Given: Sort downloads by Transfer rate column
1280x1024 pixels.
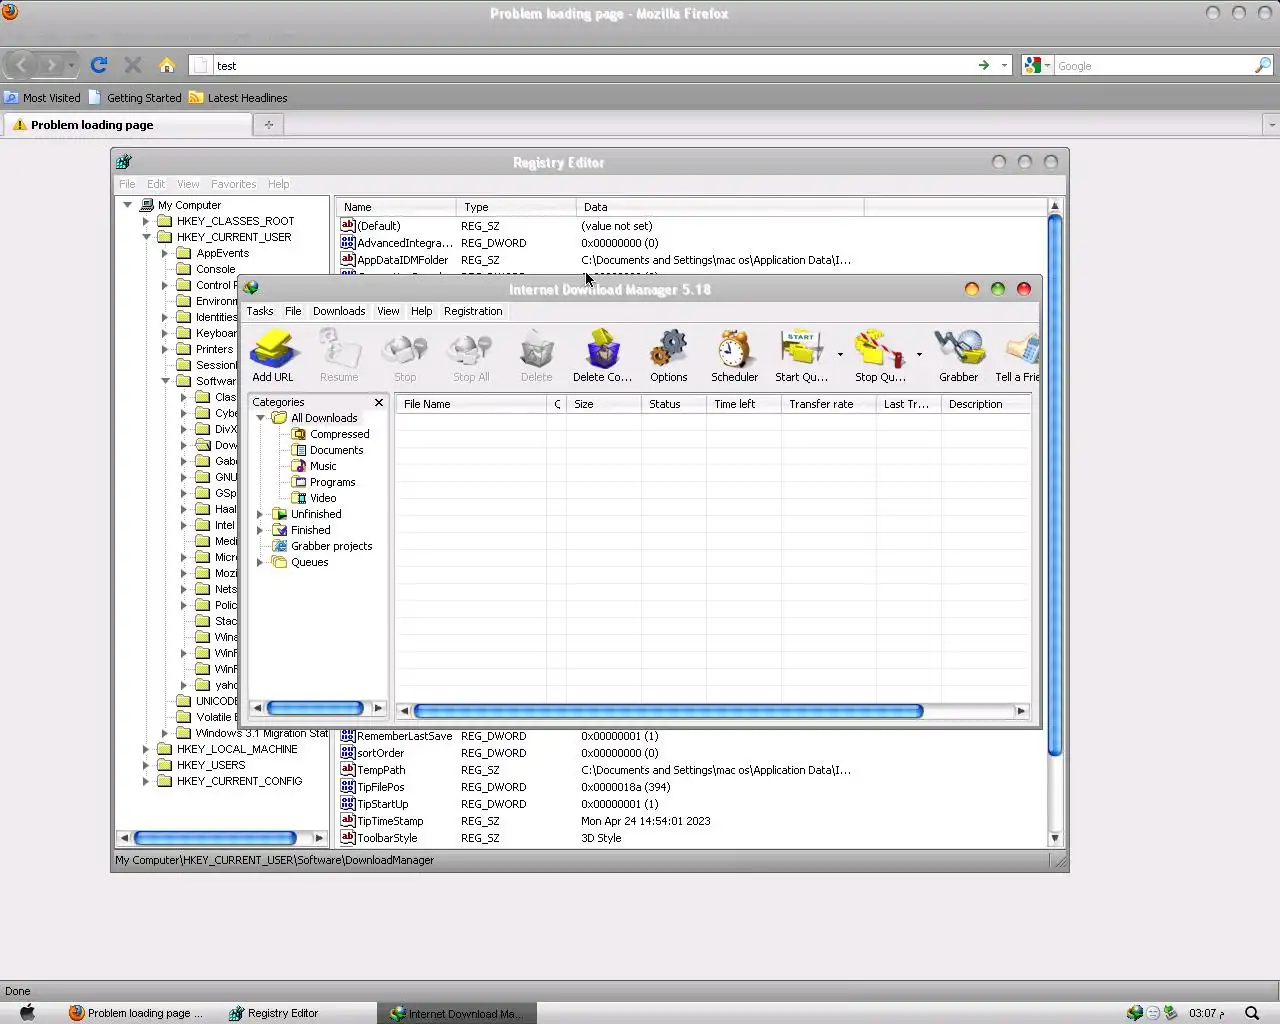Looking at the screenshot, I should pos(828,404).
